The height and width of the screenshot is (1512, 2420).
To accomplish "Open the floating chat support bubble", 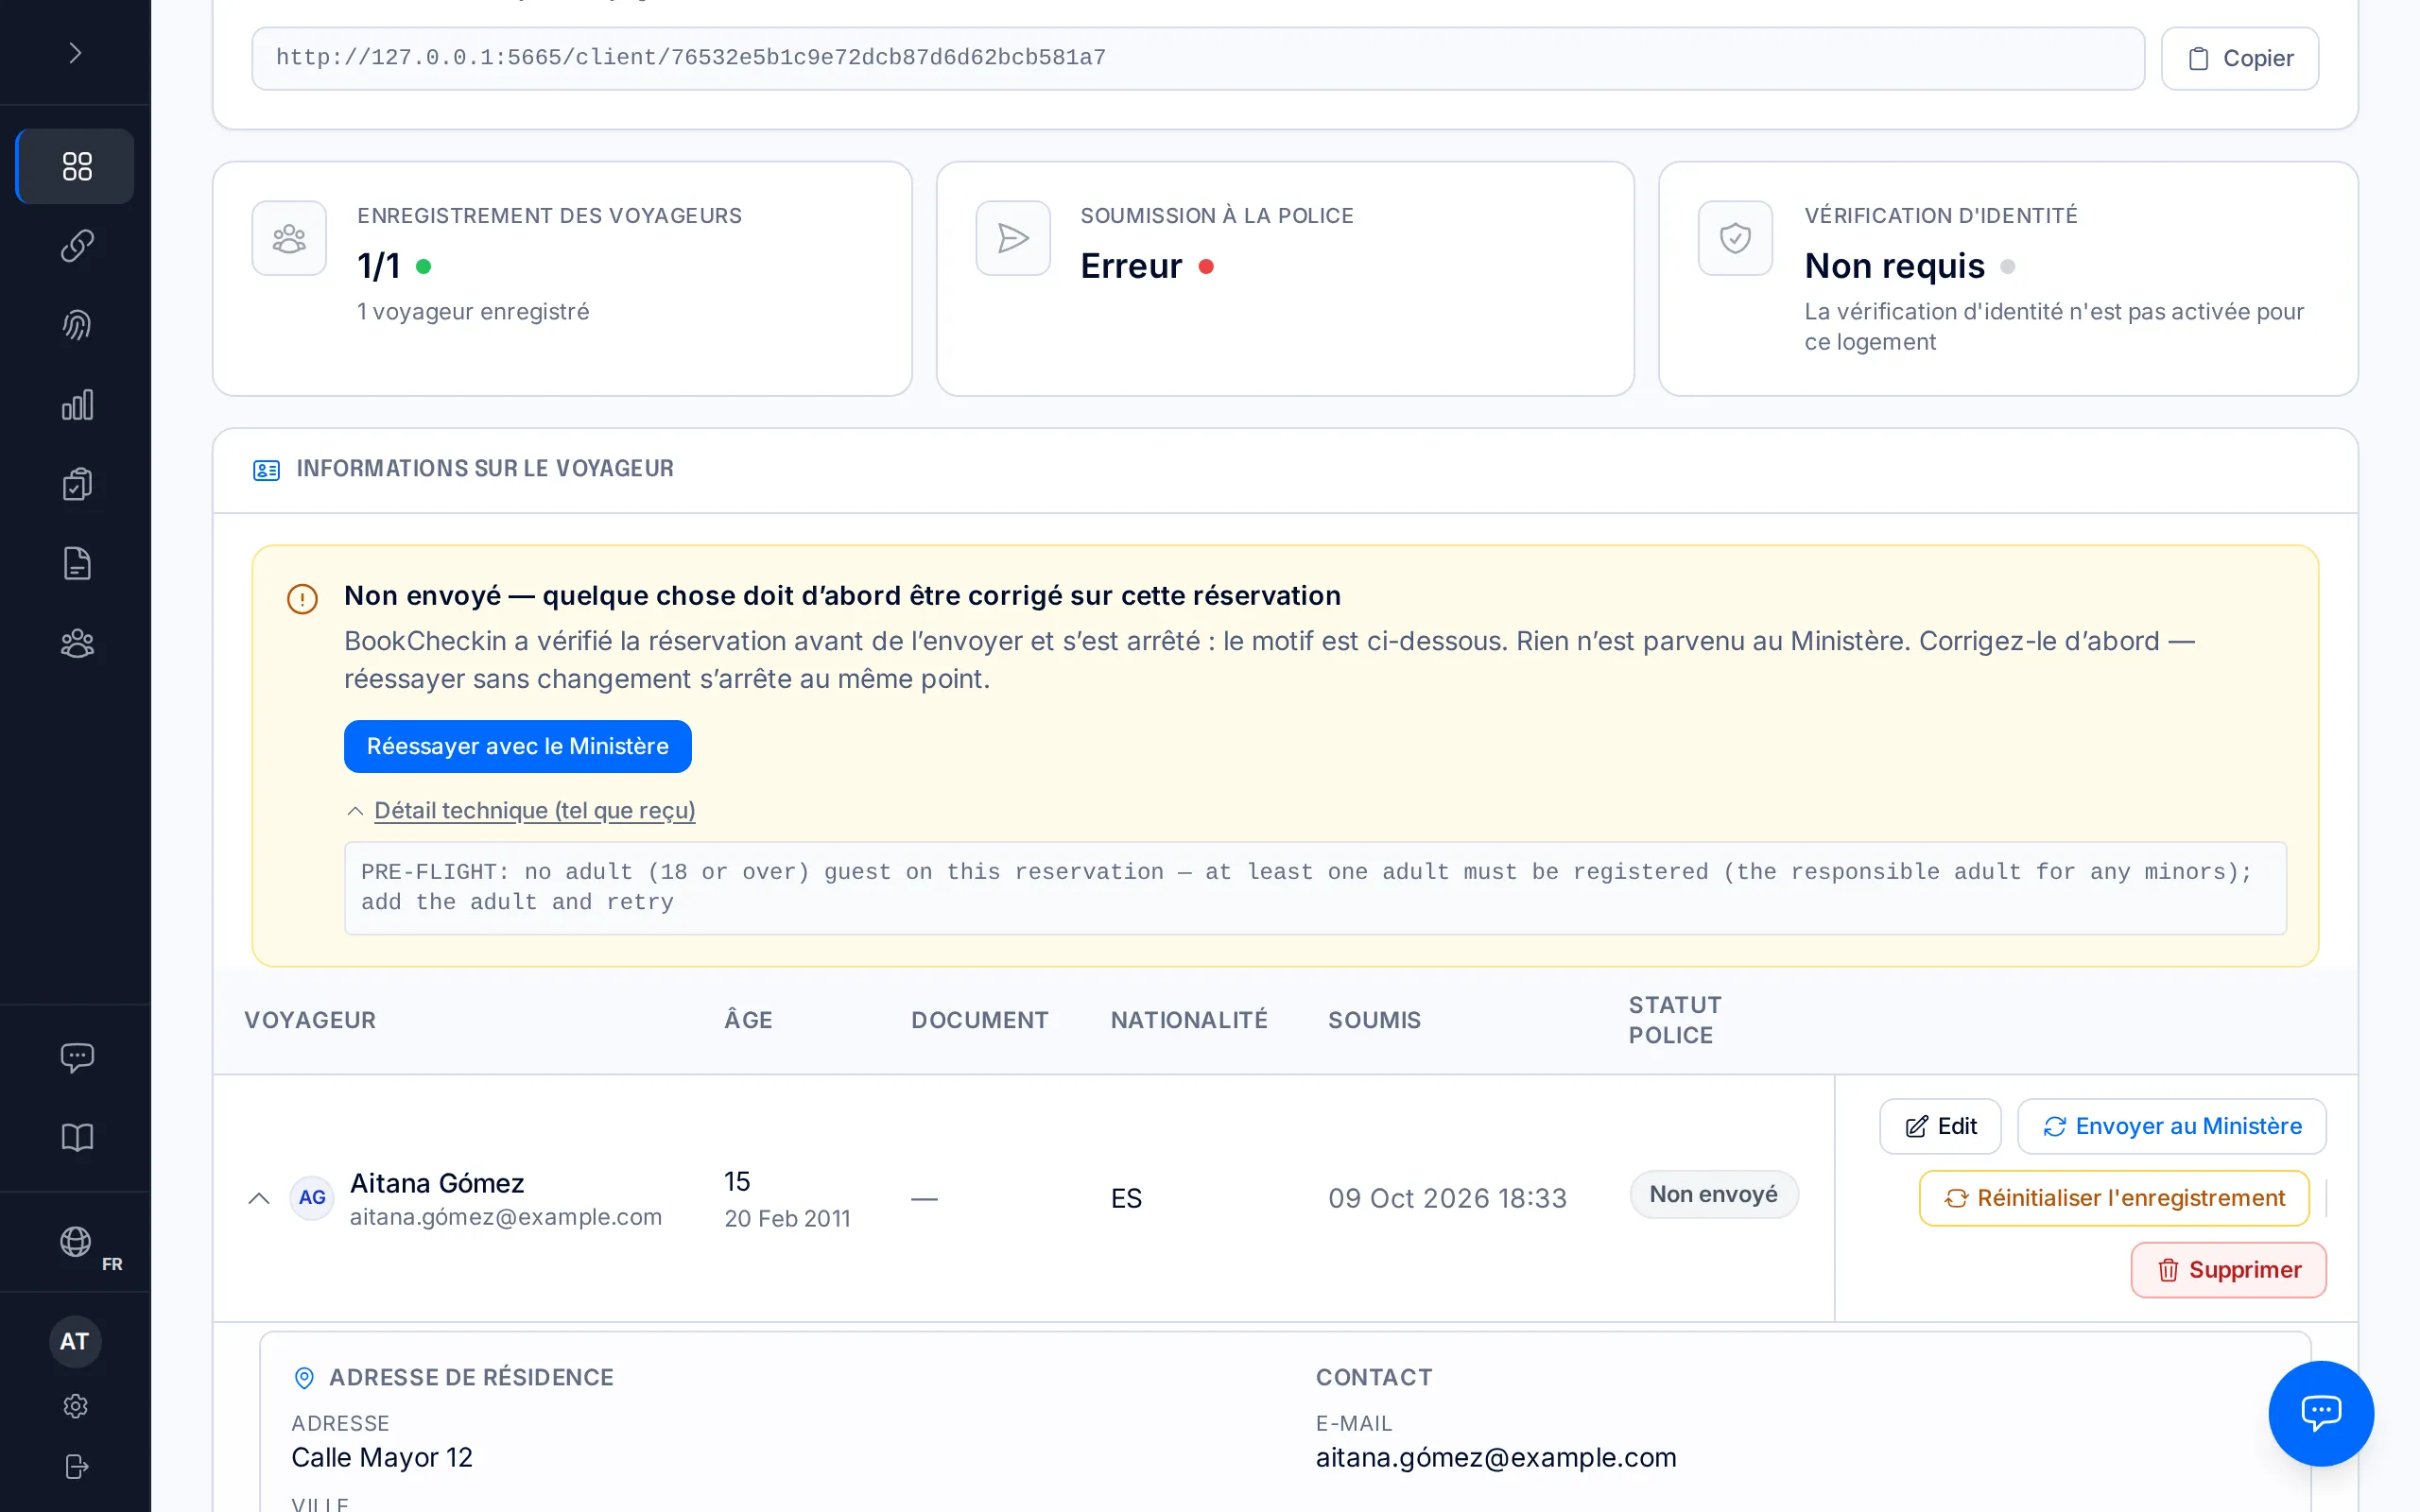I will click(2320, 1413).
